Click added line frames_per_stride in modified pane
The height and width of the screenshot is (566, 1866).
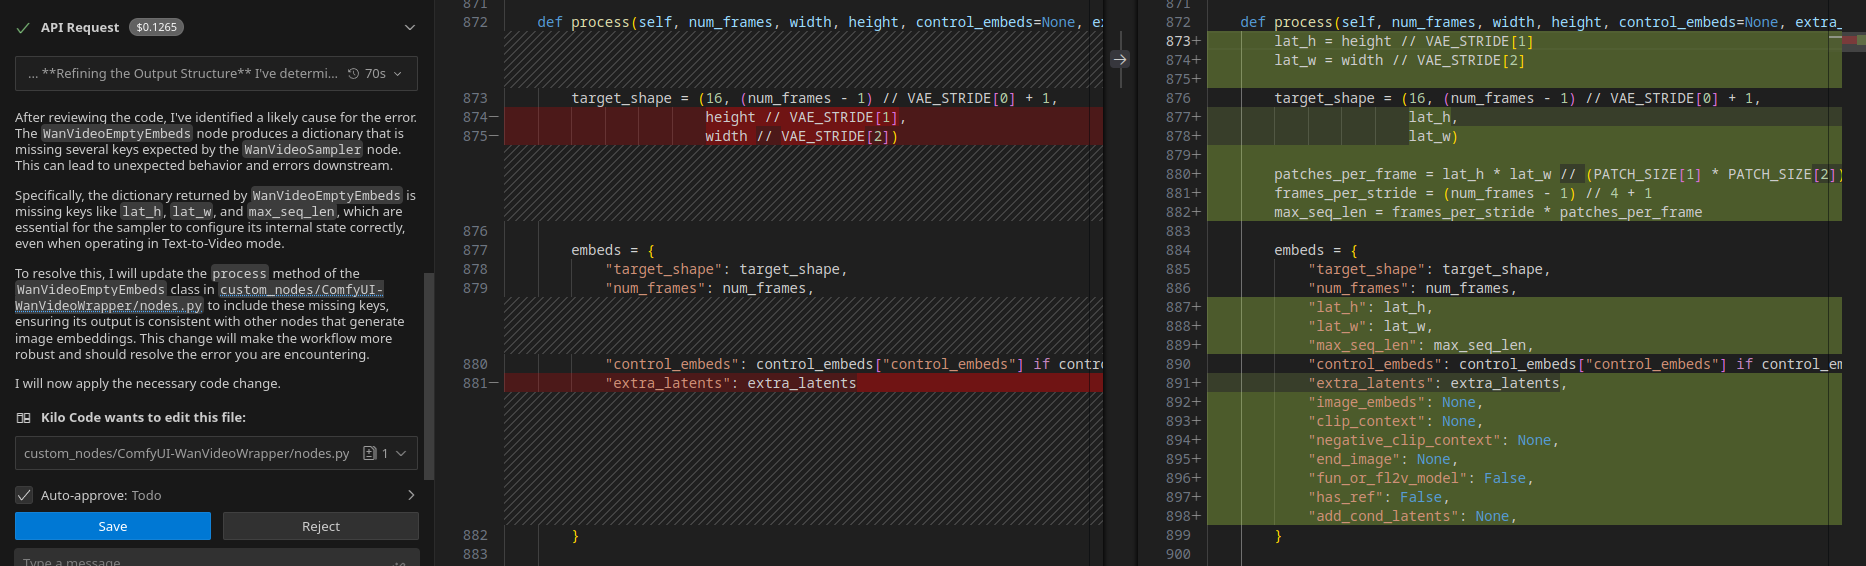click(x=1524, y=193)
